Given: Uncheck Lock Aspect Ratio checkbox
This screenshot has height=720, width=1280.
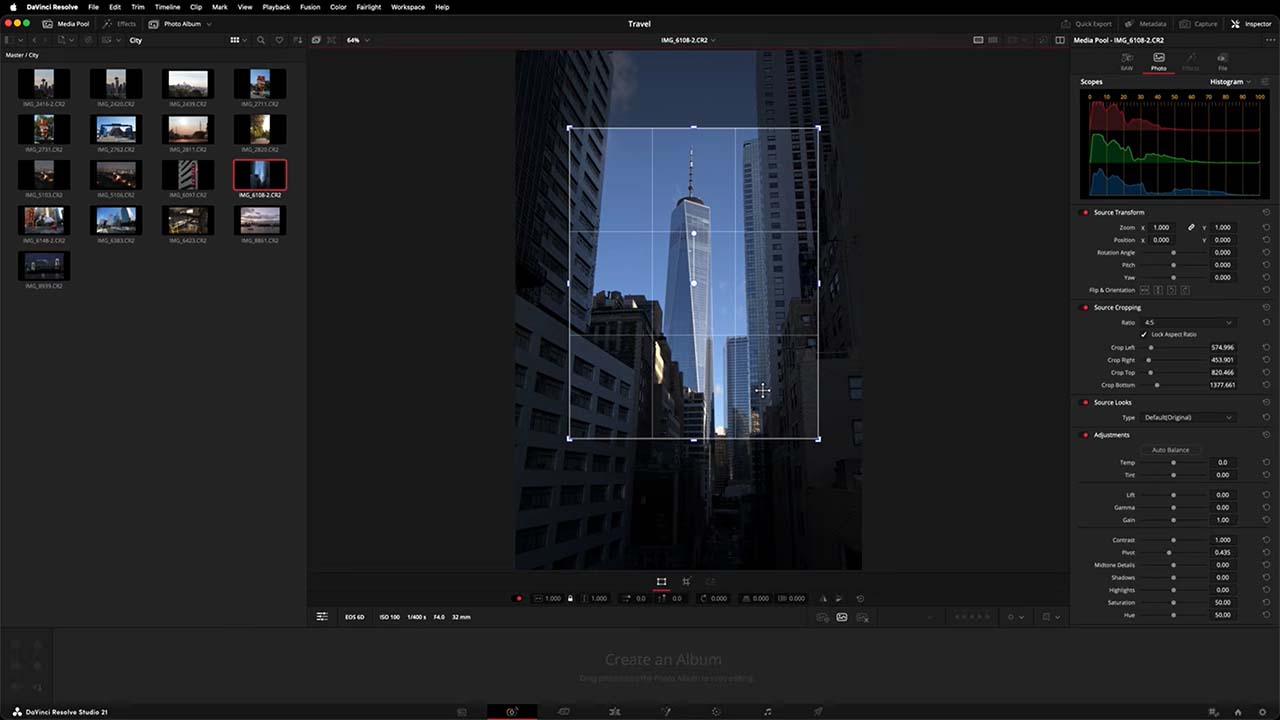Looking at the screenshot, I should [x=1144, y=334].
